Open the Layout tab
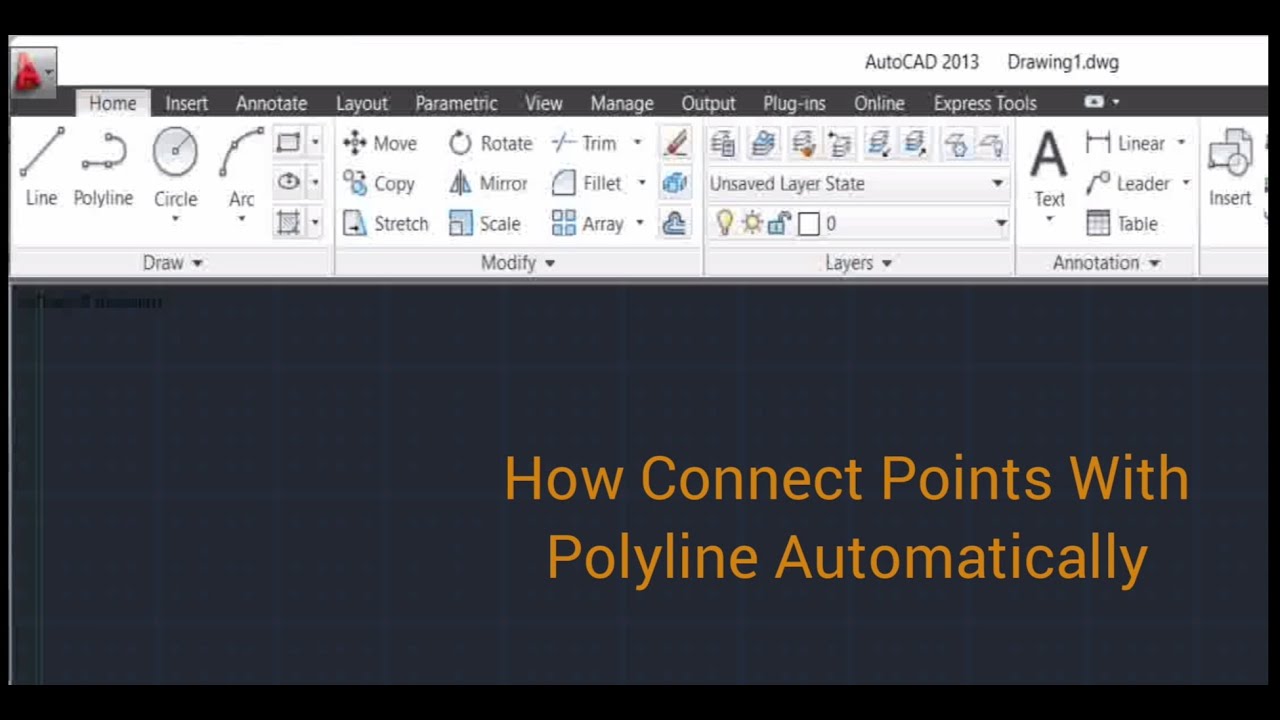 (362, 103)
